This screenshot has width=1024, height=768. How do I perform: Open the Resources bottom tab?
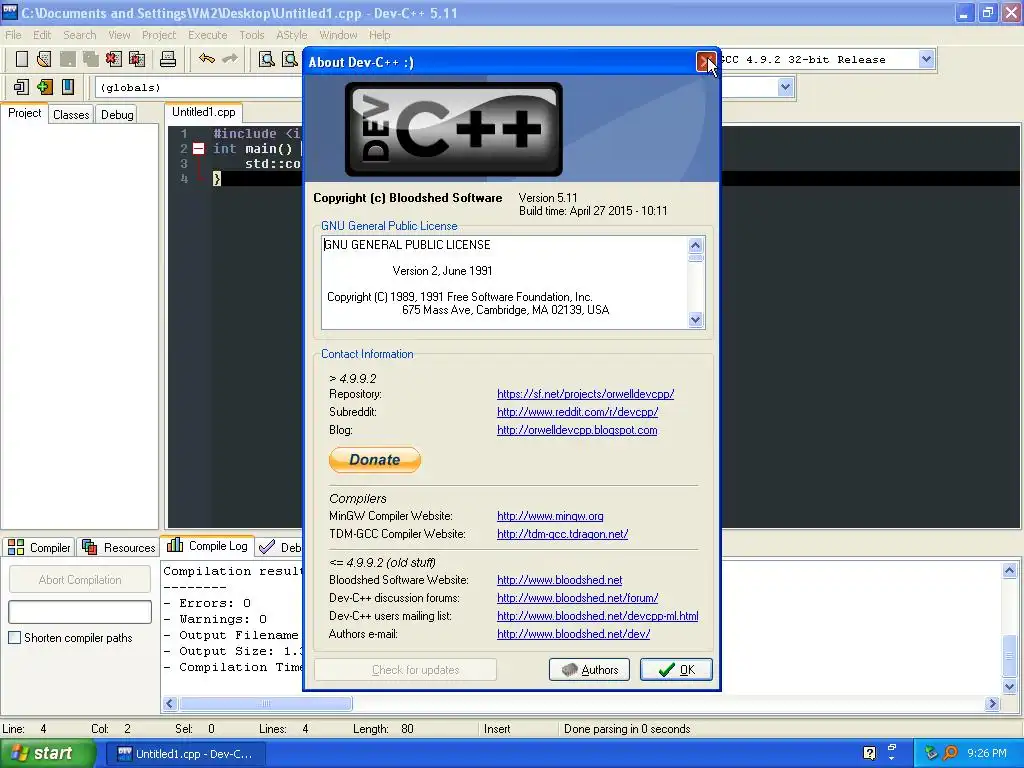point(119,547)
